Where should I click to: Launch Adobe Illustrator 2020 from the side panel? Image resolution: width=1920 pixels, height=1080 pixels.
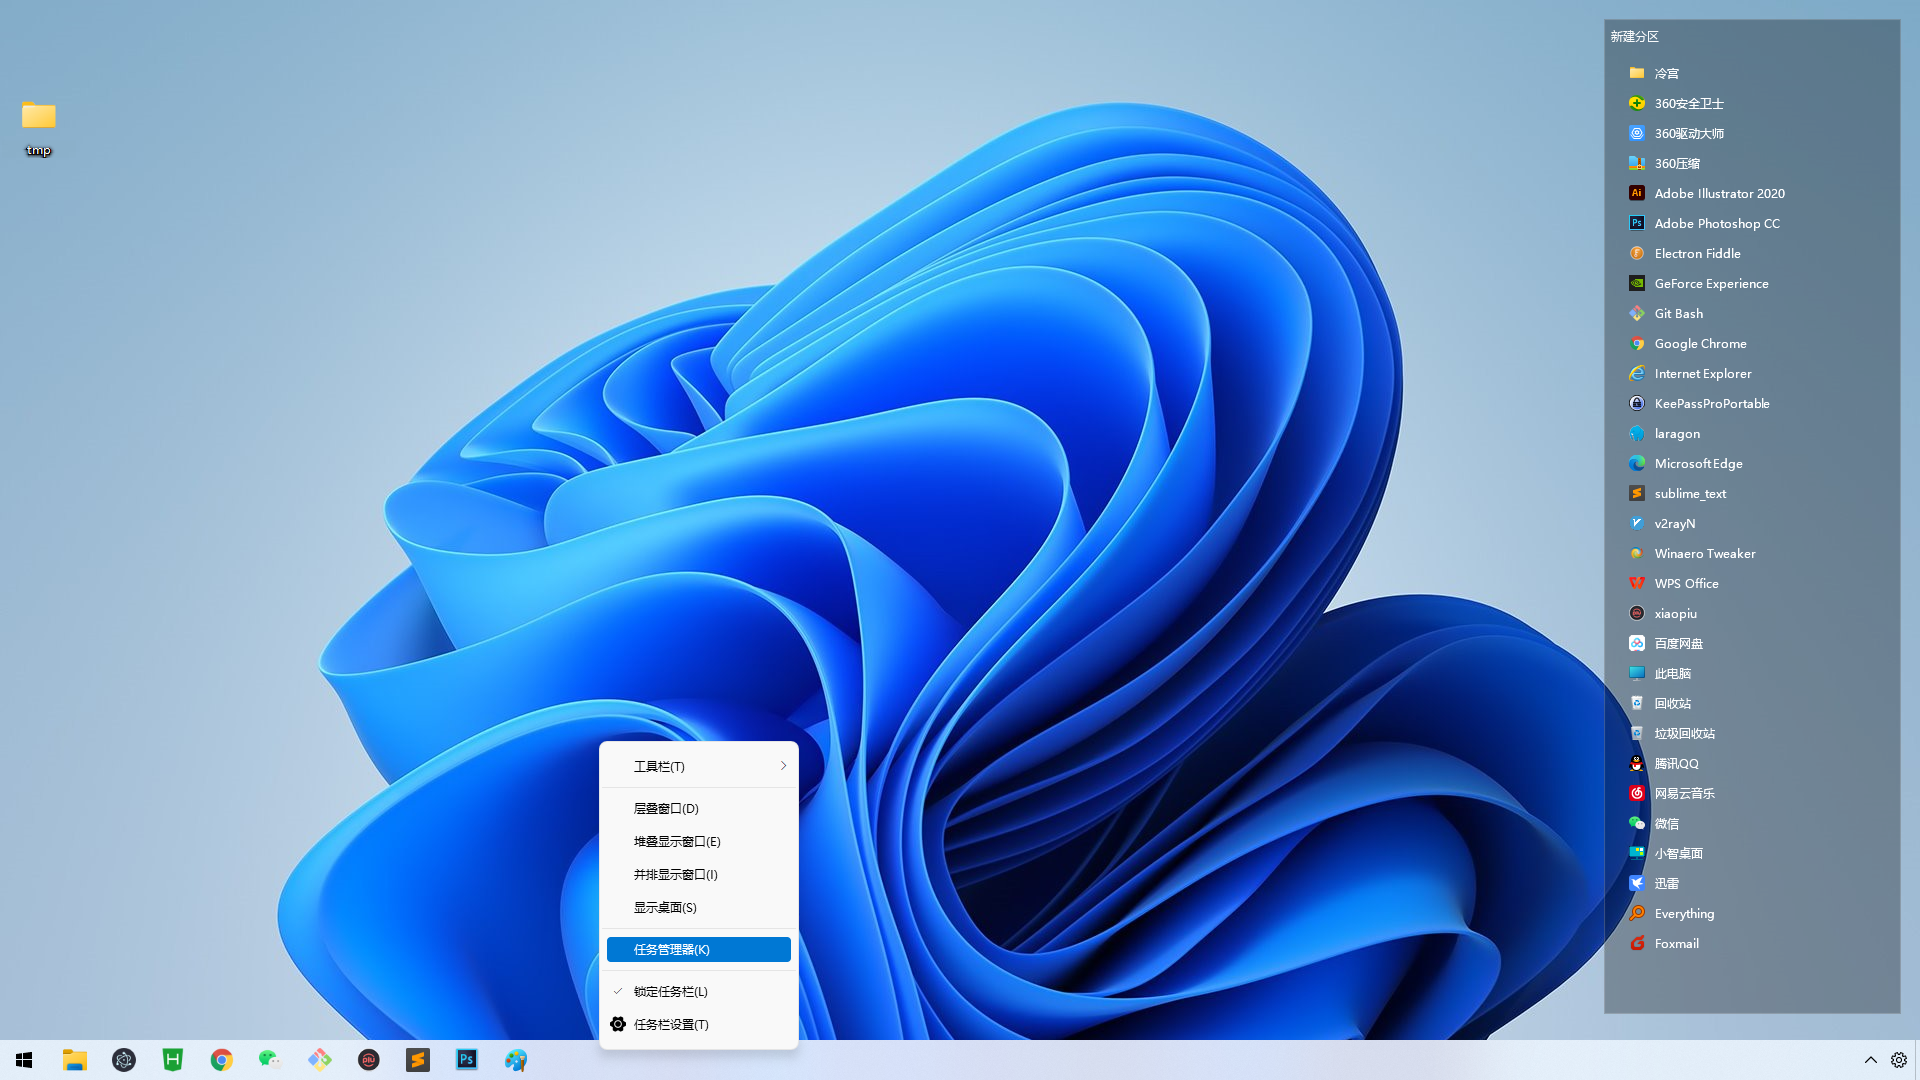pos(1718,193)
